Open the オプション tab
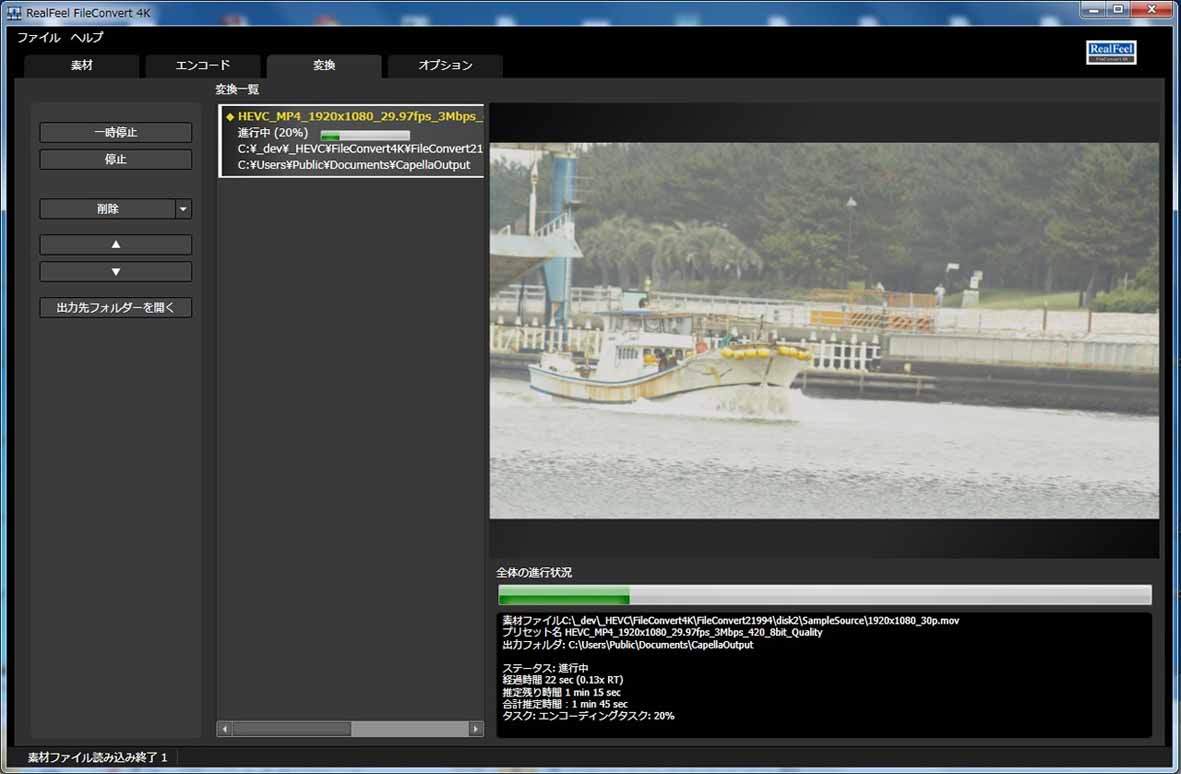The width and height of the screenshot is (1181, 774). tap(445, 66)
